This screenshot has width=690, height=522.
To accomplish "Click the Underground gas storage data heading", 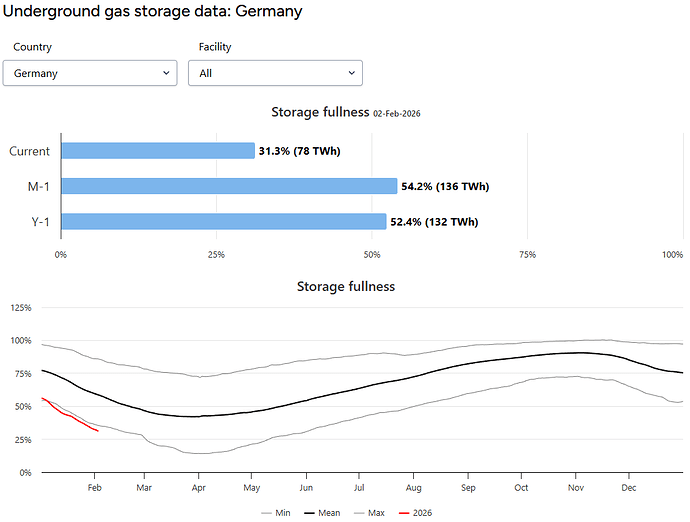I will tap(153, 12).
